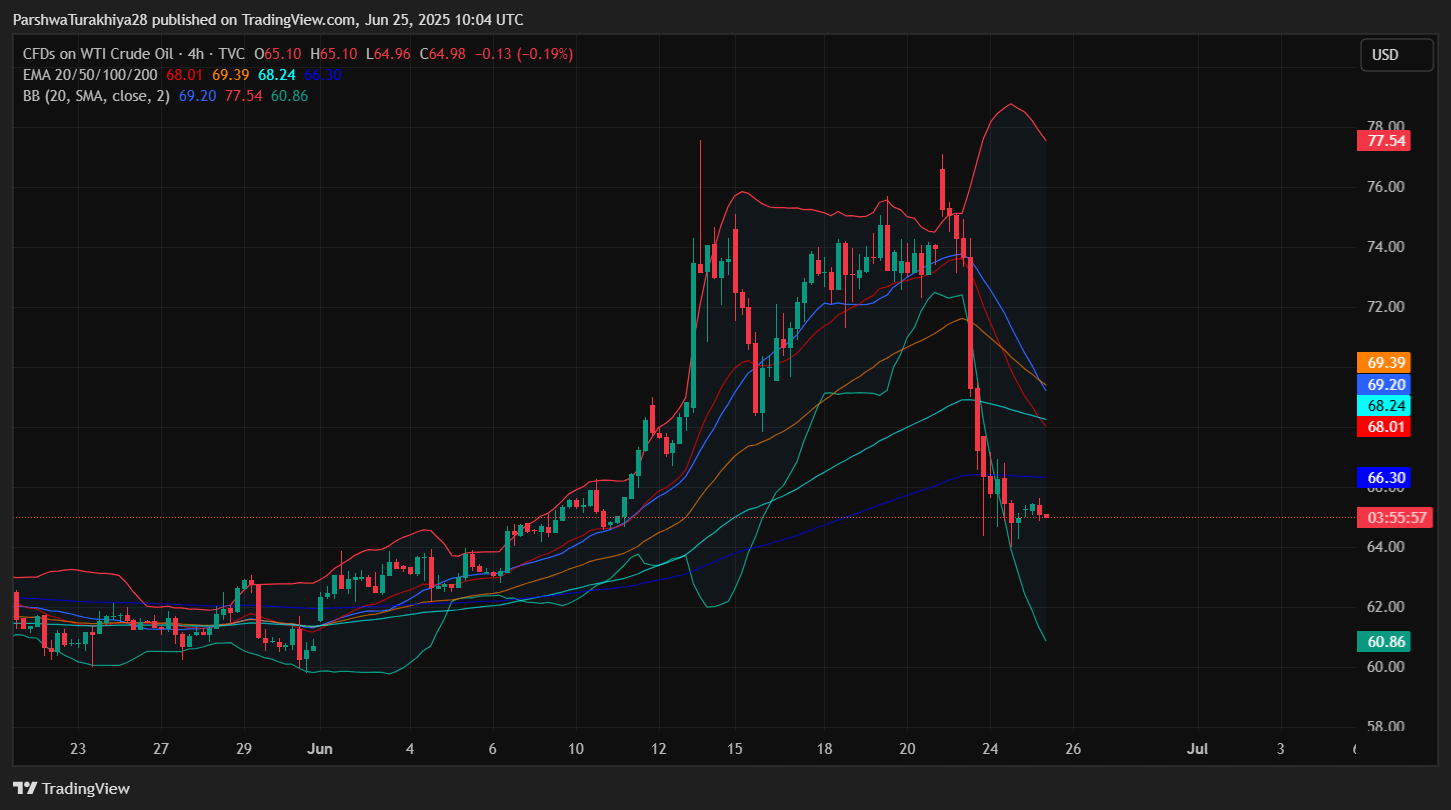Click the cyan 68.24 EMA 100 price label
Screen dimensions: 1451x810
(1383, 405)
